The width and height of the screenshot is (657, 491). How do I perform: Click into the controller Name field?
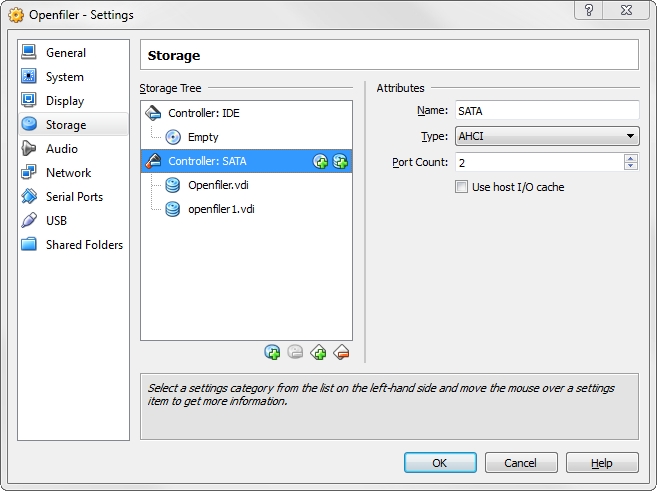pos(545,111)
